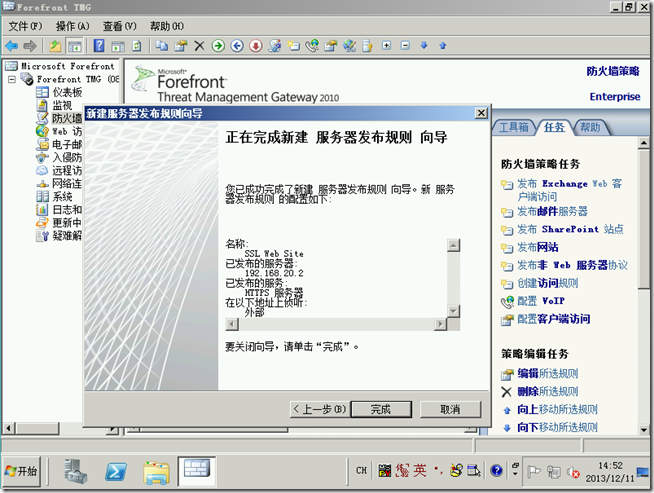Click the show/hide console tree toolbar icon
This screenshot has height=493, width=654.
[x=75, y=46]
